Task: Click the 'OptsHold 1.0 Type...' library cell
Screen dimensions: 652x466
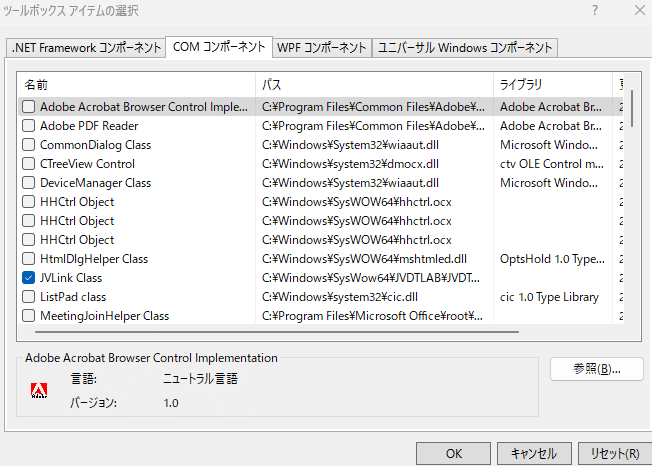Action: tap(552, 259)
